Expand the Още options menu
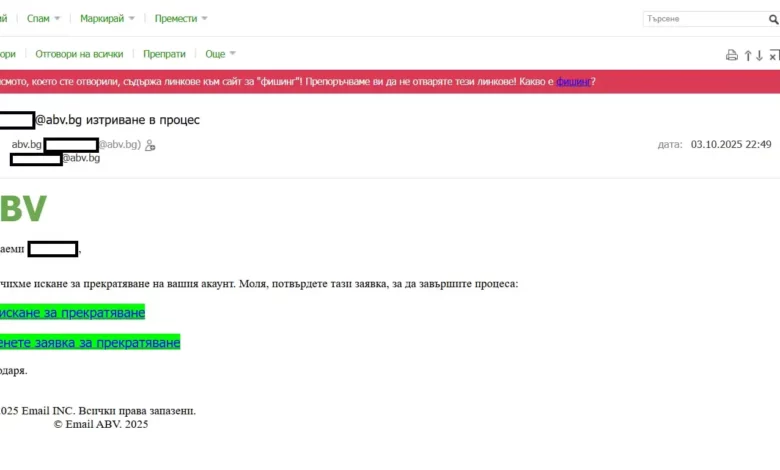Image resolution: width=780 pixels, height=470 pixels. (220, 54)
